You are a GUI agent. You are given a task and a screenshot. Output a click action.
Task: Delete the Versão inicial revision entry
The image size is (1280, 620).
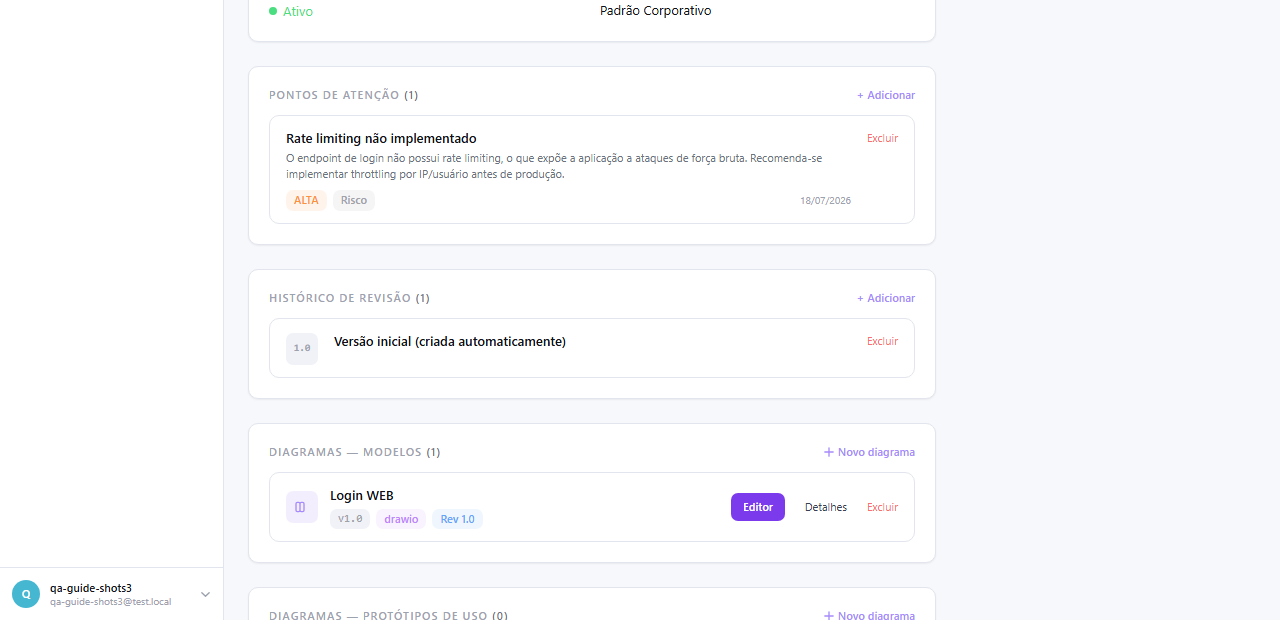(x=882, y=341)
